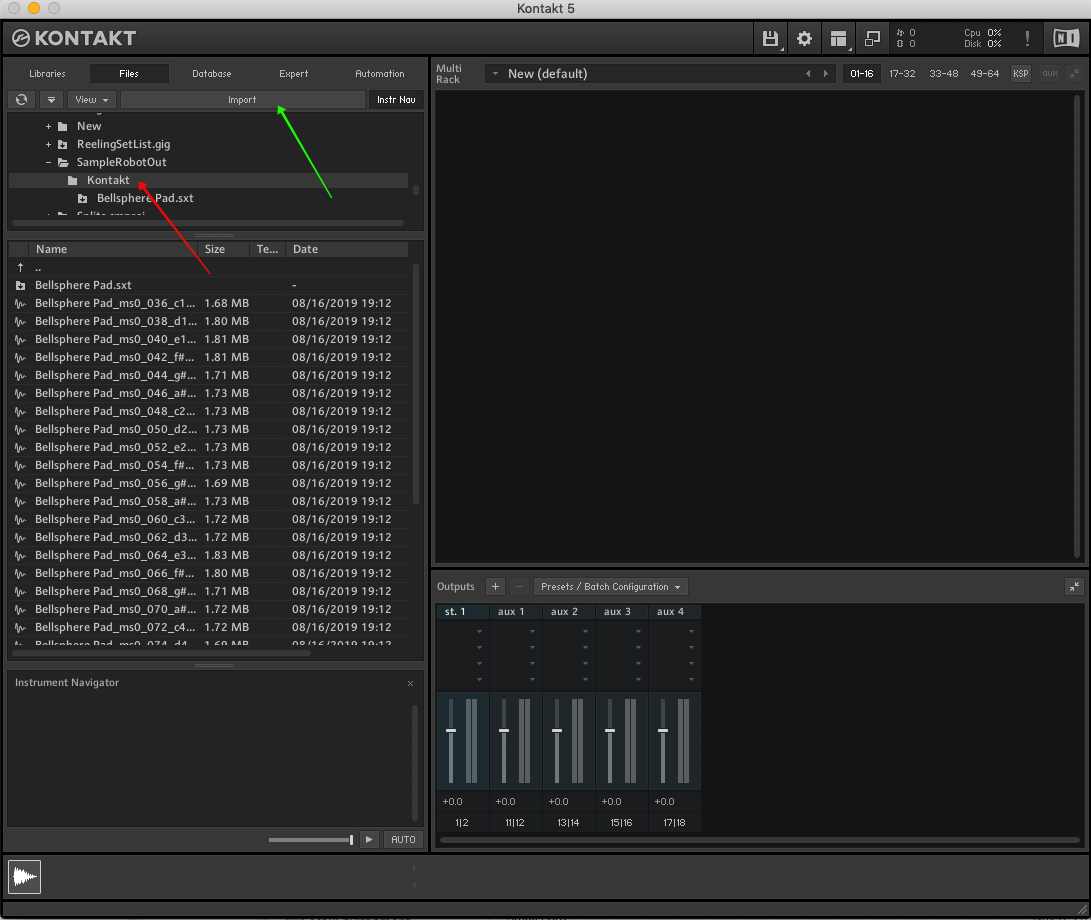
Task: Open first insert slot dropdown on st. 1
Action: pyautogui.click(x=479, y=631)
